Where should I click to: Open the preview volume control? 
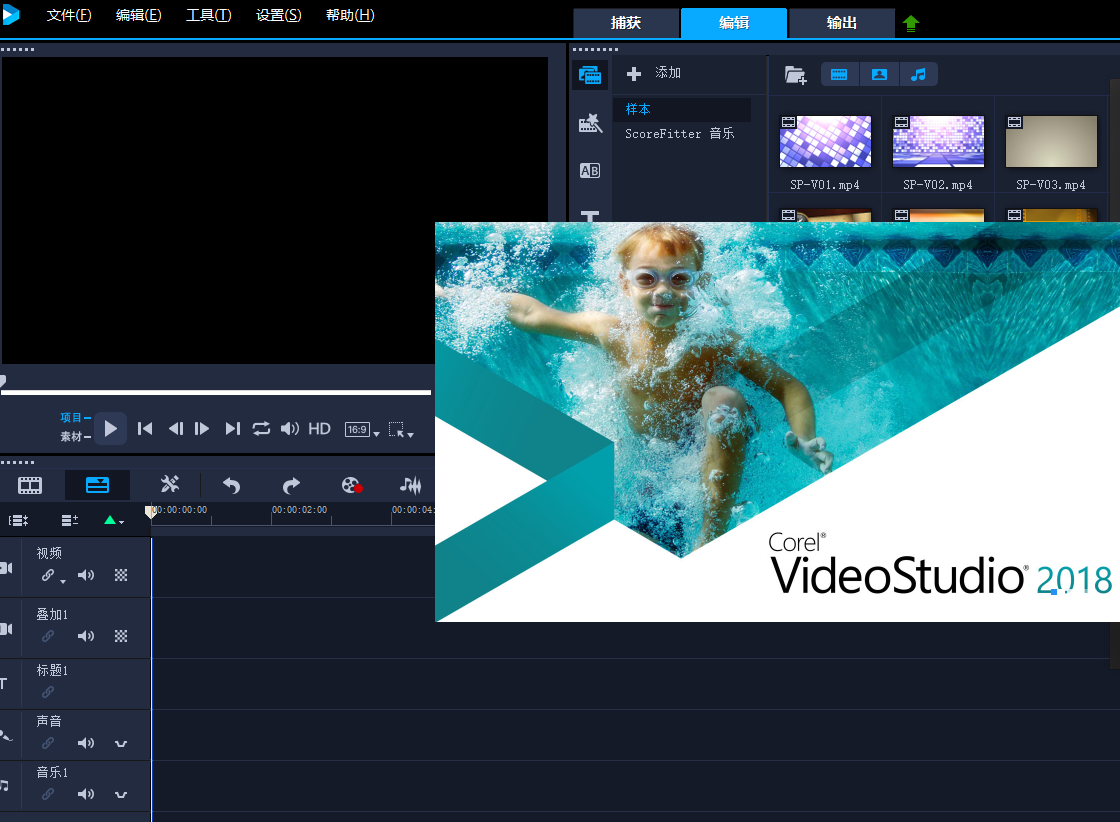tap(289, 428)
